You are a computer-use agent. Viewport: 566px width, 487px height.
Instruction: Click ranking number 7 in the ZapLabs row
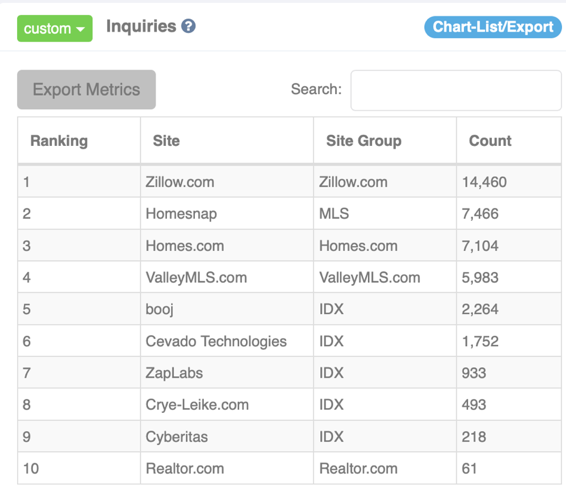point(27,373)
